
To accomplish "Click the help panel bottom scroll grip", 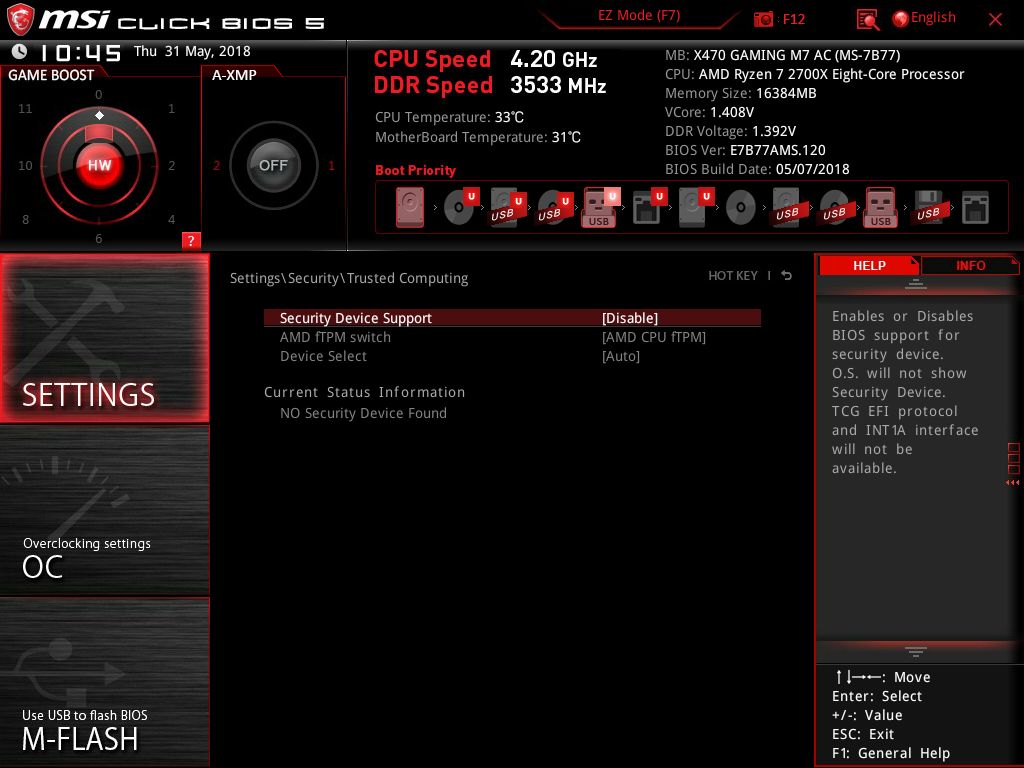I will click(x=916, y=651).
